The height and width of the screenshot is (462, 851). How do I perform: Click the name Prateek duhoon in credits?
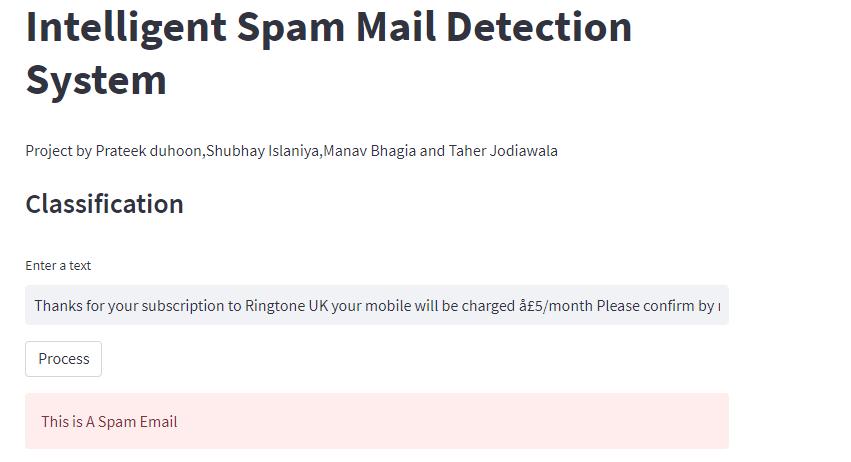coord(148,151)
